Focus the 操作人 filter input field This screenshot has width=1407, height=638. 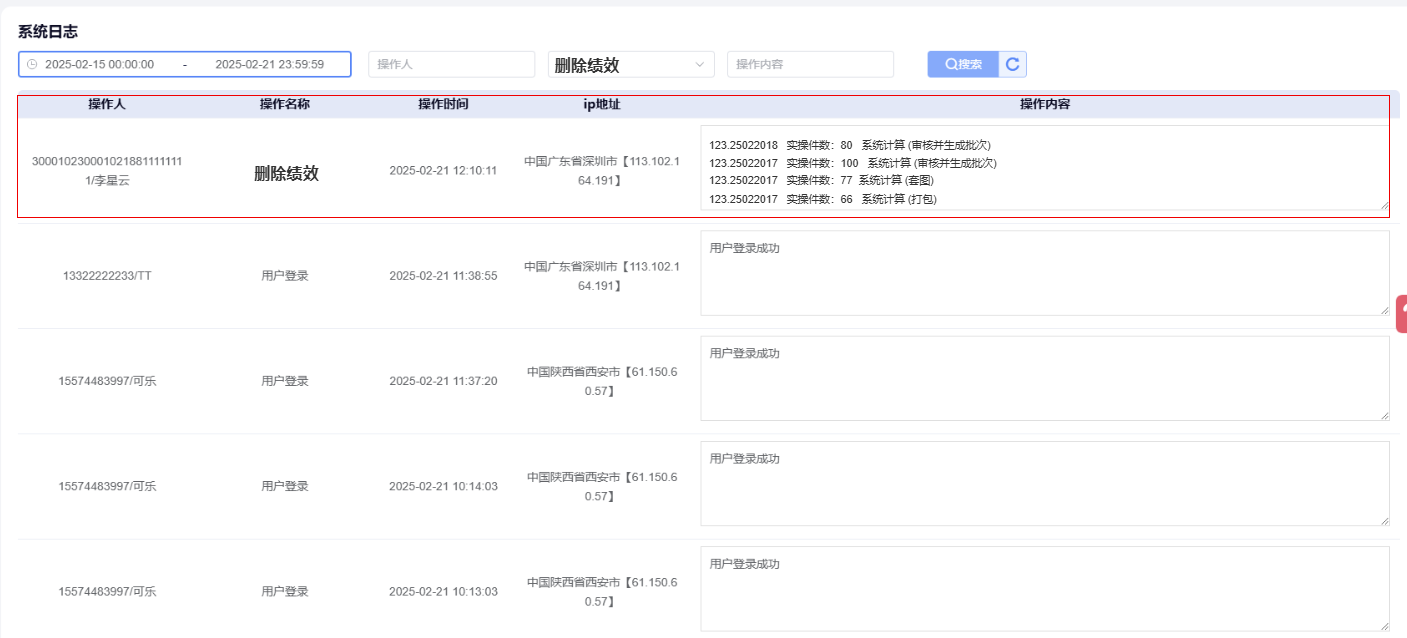[451, 64]
